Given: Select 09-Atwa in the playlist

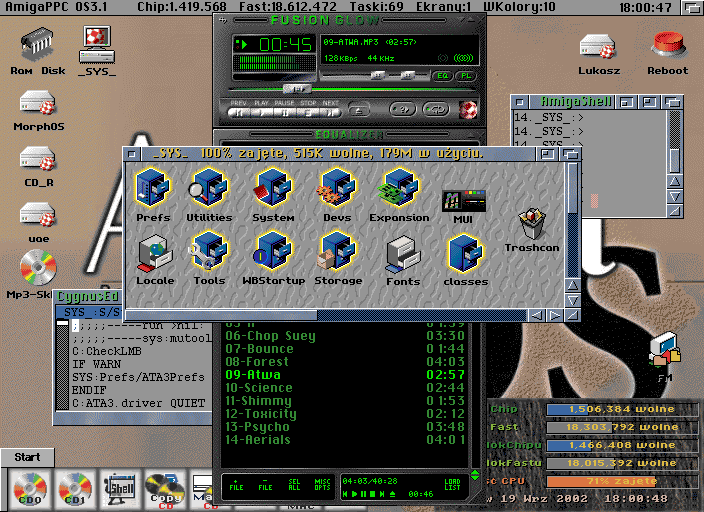Looking at the screenshot, I should click(345, 375).
